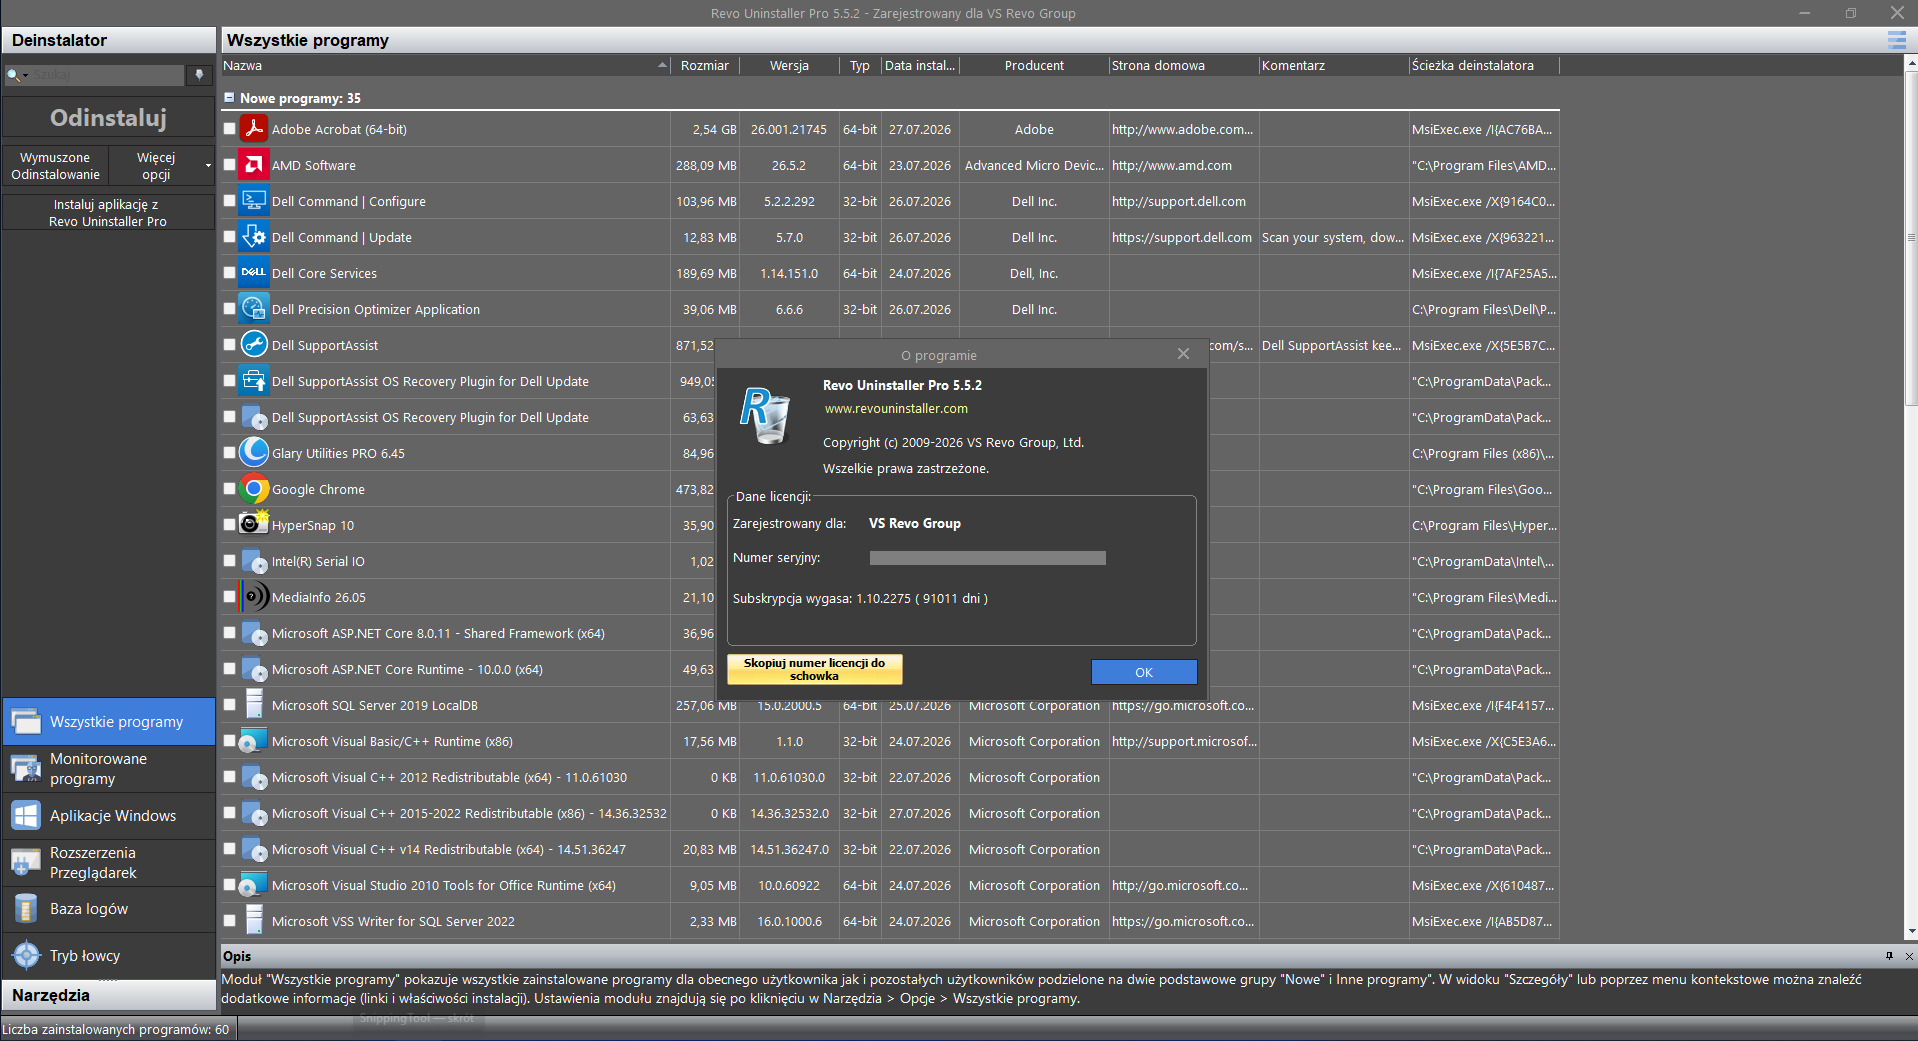The image size is (1918, 1041).
Task: Click the Adobe Acrobat program icon
Action: (x=254, y=129)
